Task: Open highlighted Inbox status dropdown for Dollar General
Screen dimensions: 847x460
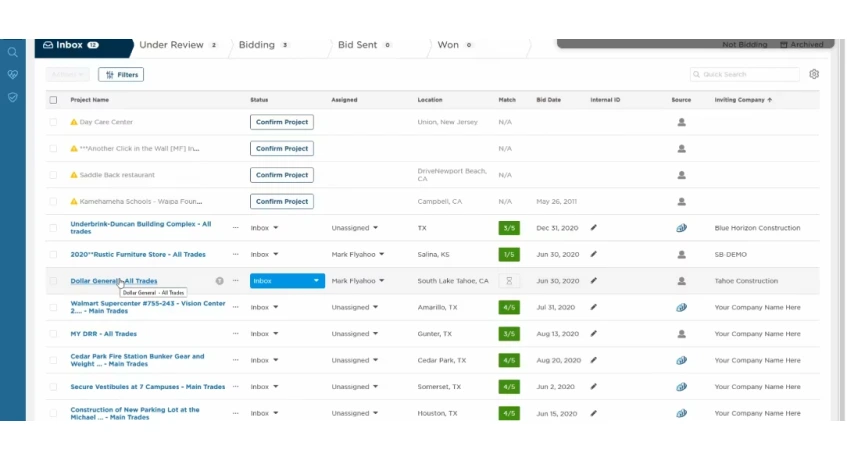Action: click(x=287, y=281)
